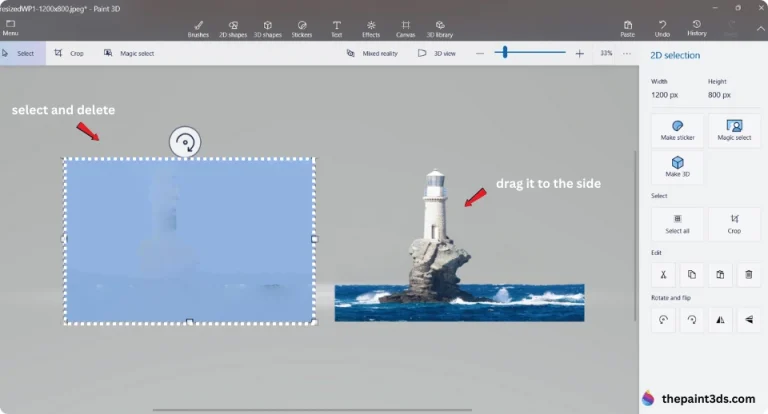
Task: Open the Effects tab
Action: pyautogui.click(x=371, y=29)
